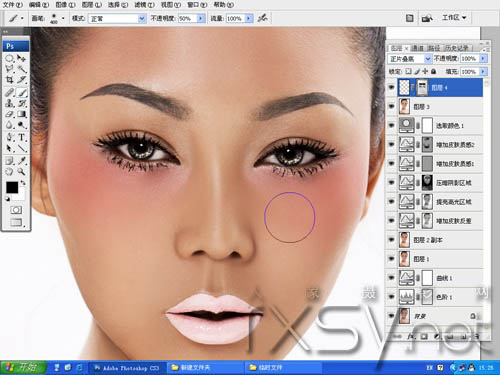The height and width of the screenshot is (375, 500).
Task: Toggle lock transparent pixels
Action: 409,71
